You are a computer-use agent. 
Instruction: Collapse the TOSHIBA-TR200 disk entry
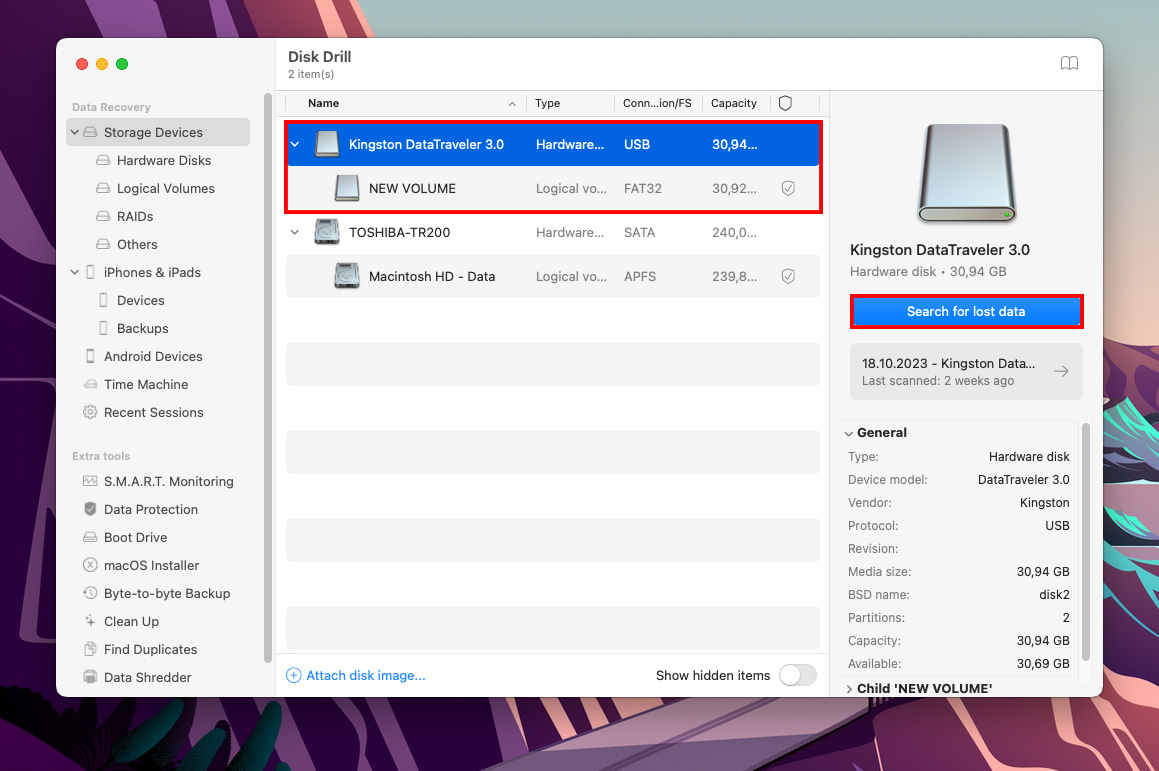coord(294,232)
